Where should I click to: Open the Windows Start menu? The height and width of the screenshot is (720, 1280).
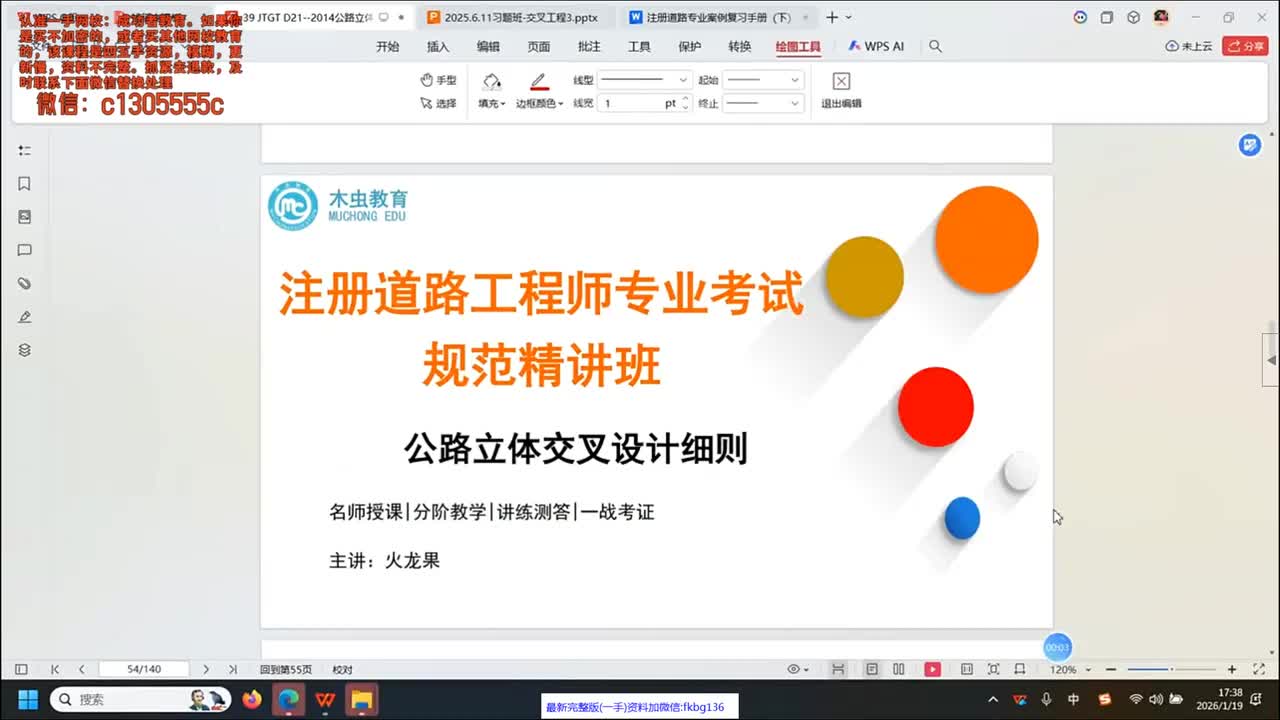point(27,699)
